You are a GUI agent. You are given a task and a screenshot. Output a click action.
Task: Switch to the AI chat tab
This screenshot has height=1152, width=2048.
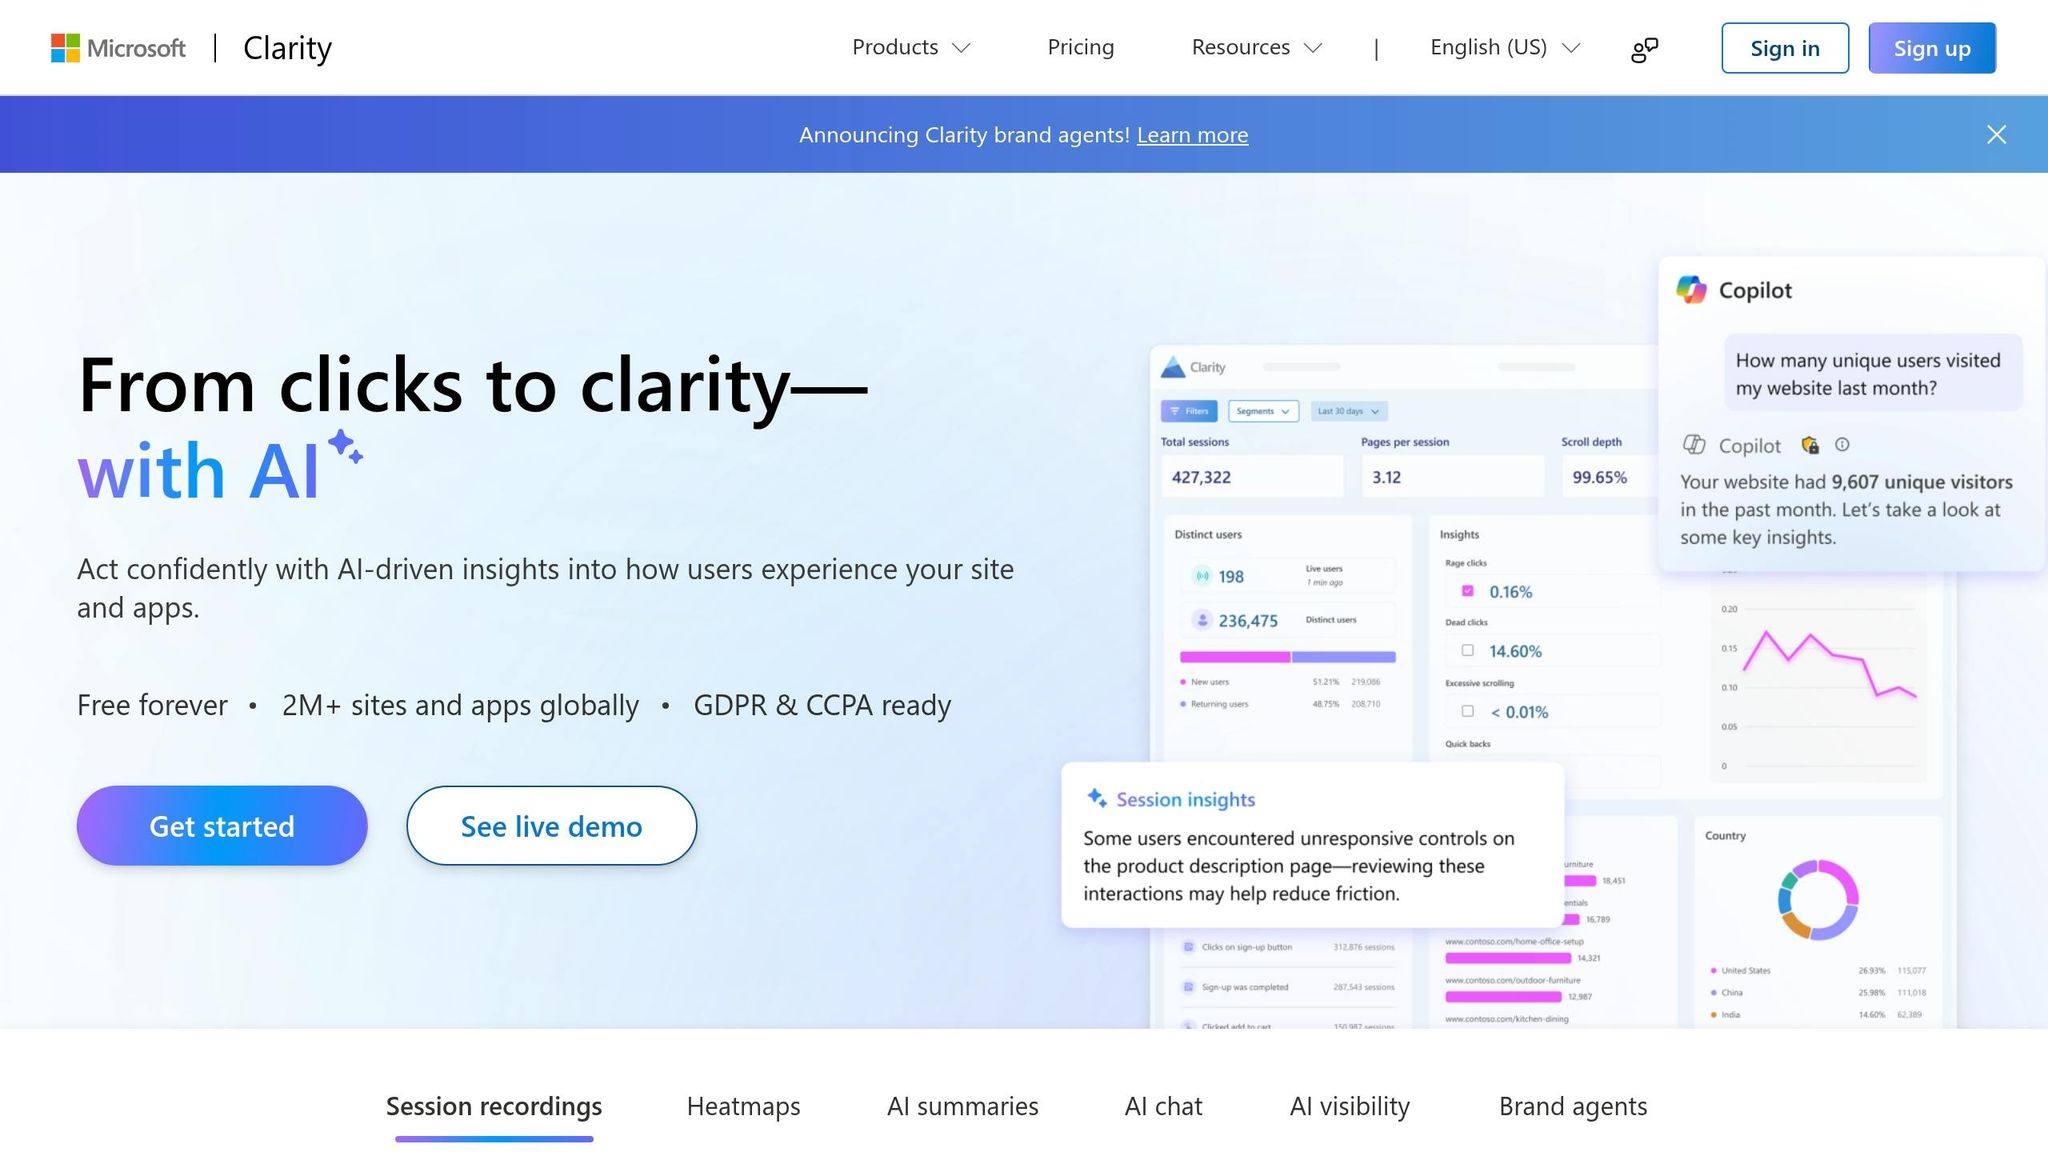[x=1163, y=1106]
